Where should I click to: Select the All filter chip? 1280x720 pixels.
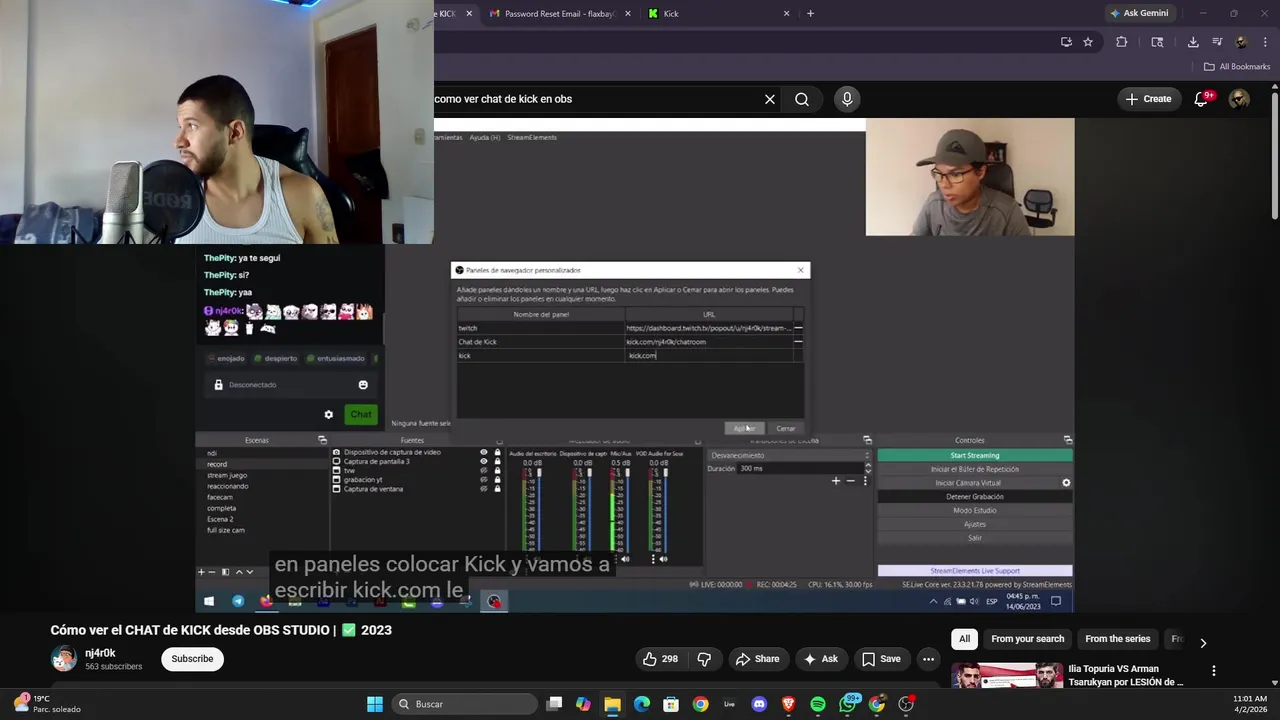click(964, 639)
